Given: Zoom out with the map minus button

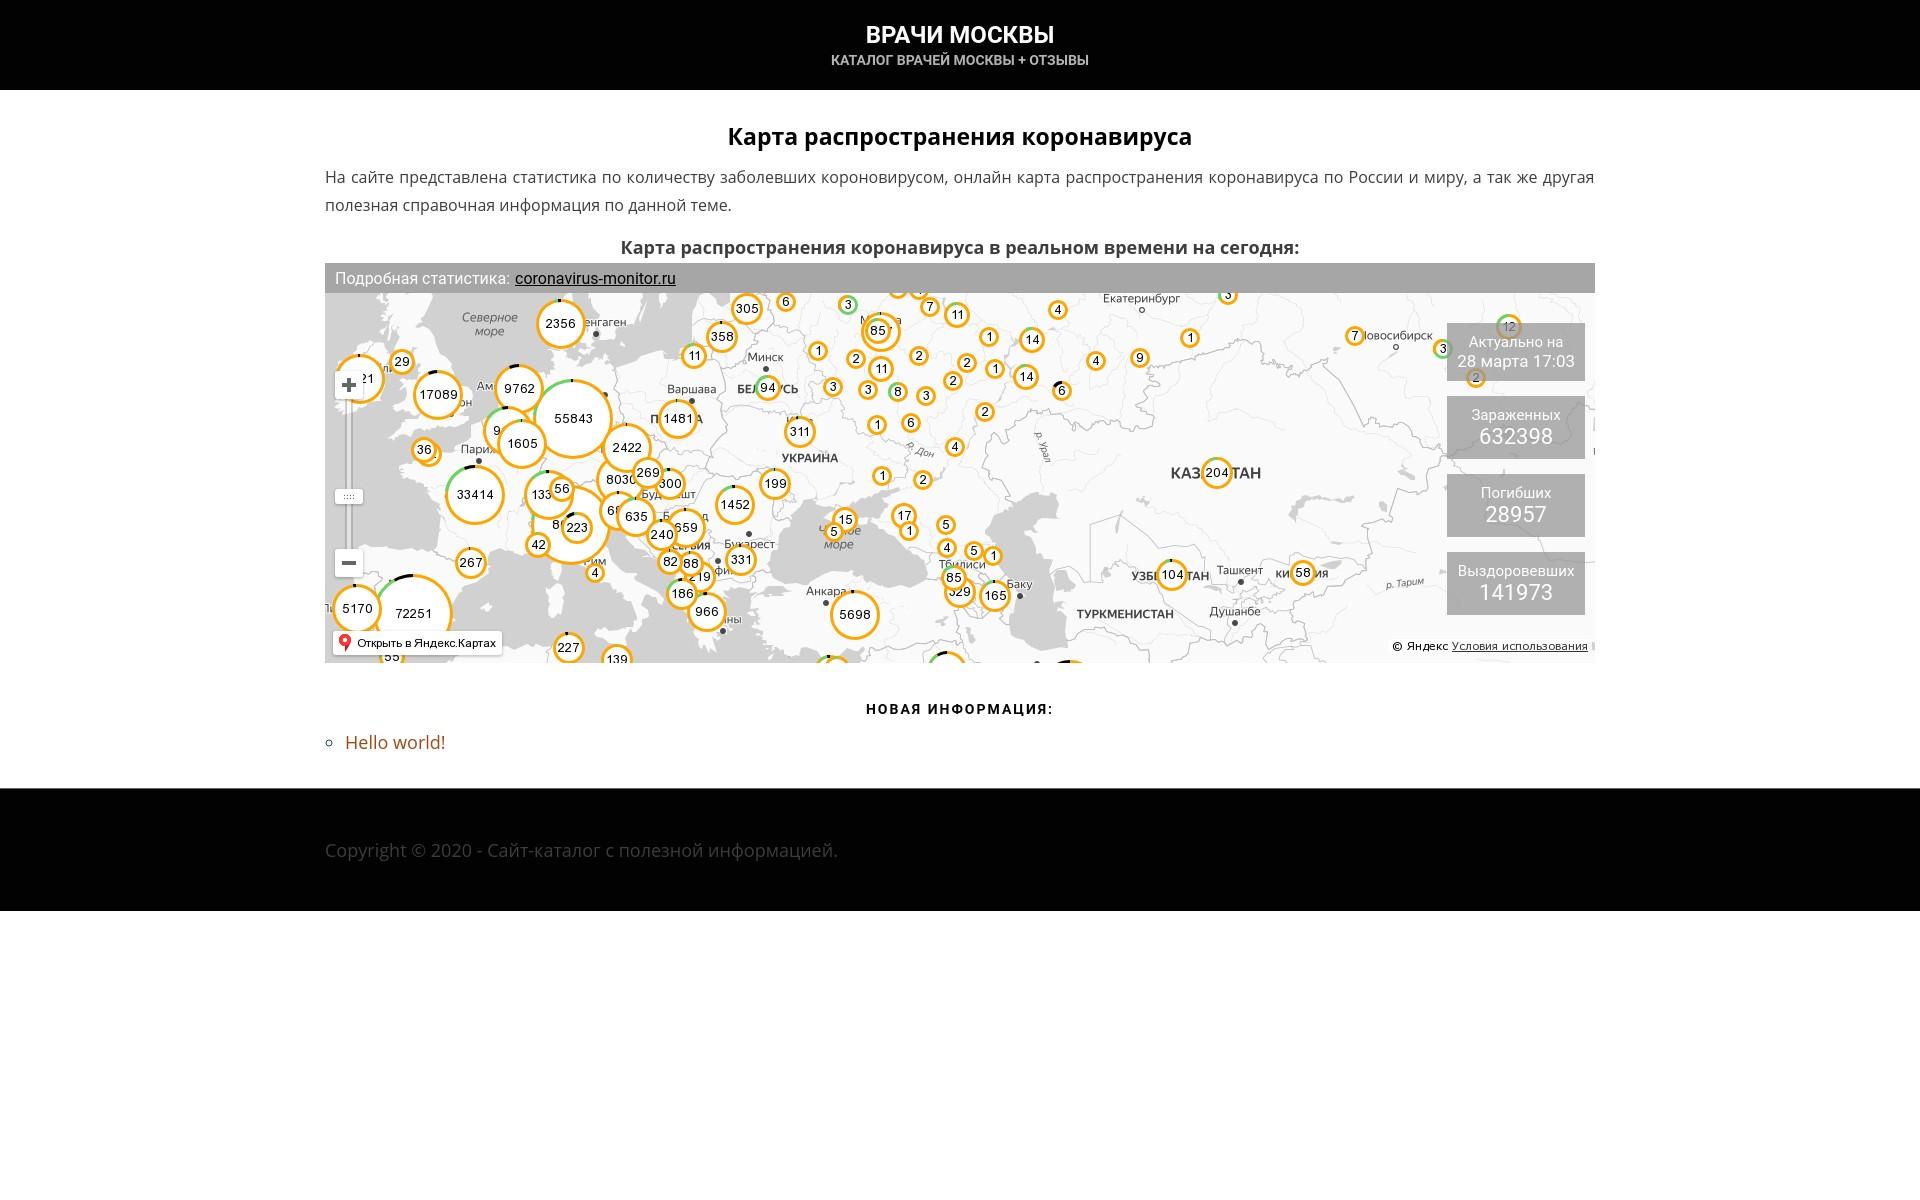Looking at the screenshot, I should [349, 563].
